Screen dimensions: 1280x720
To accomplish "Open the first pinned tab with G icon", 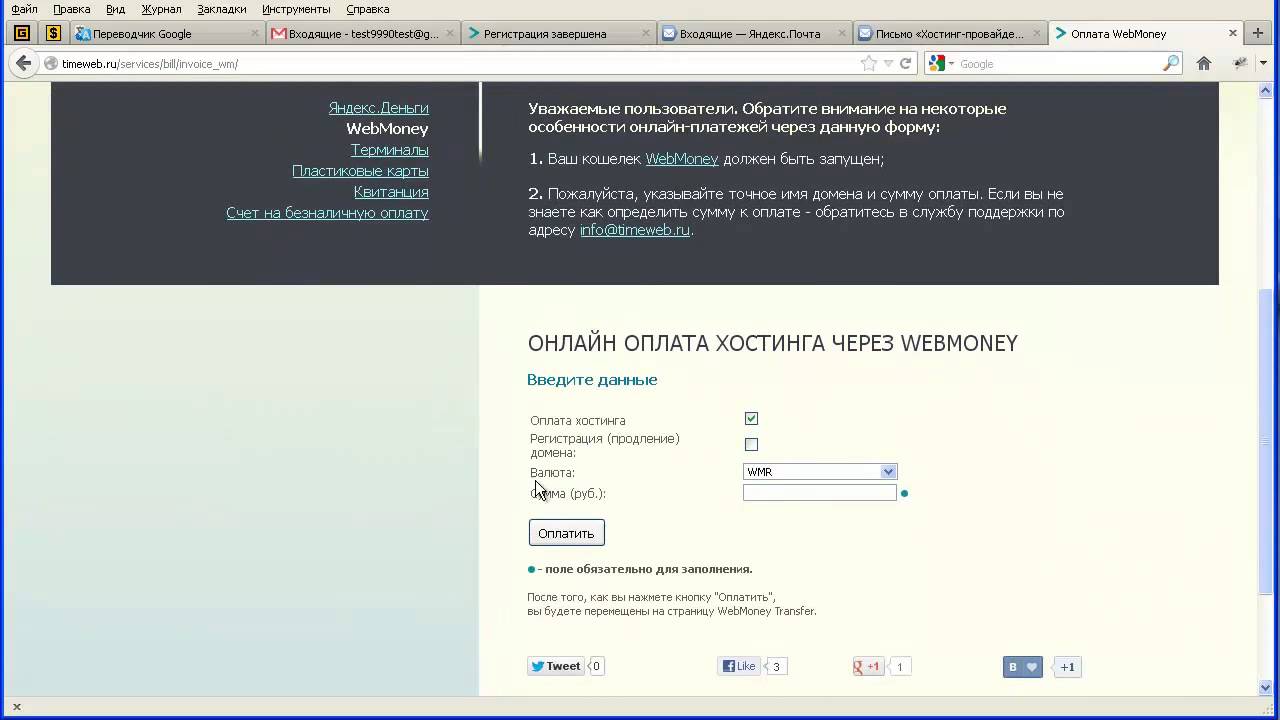I will coord(21,33).
